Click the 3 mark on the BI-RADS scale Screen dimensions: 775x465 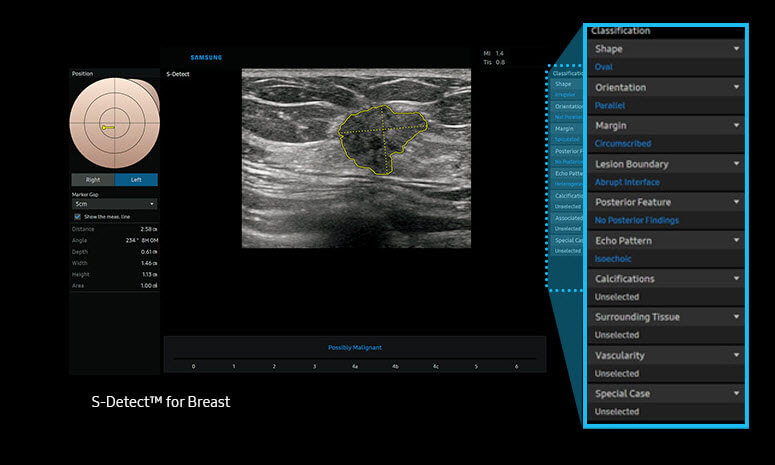tap(314, 367)
